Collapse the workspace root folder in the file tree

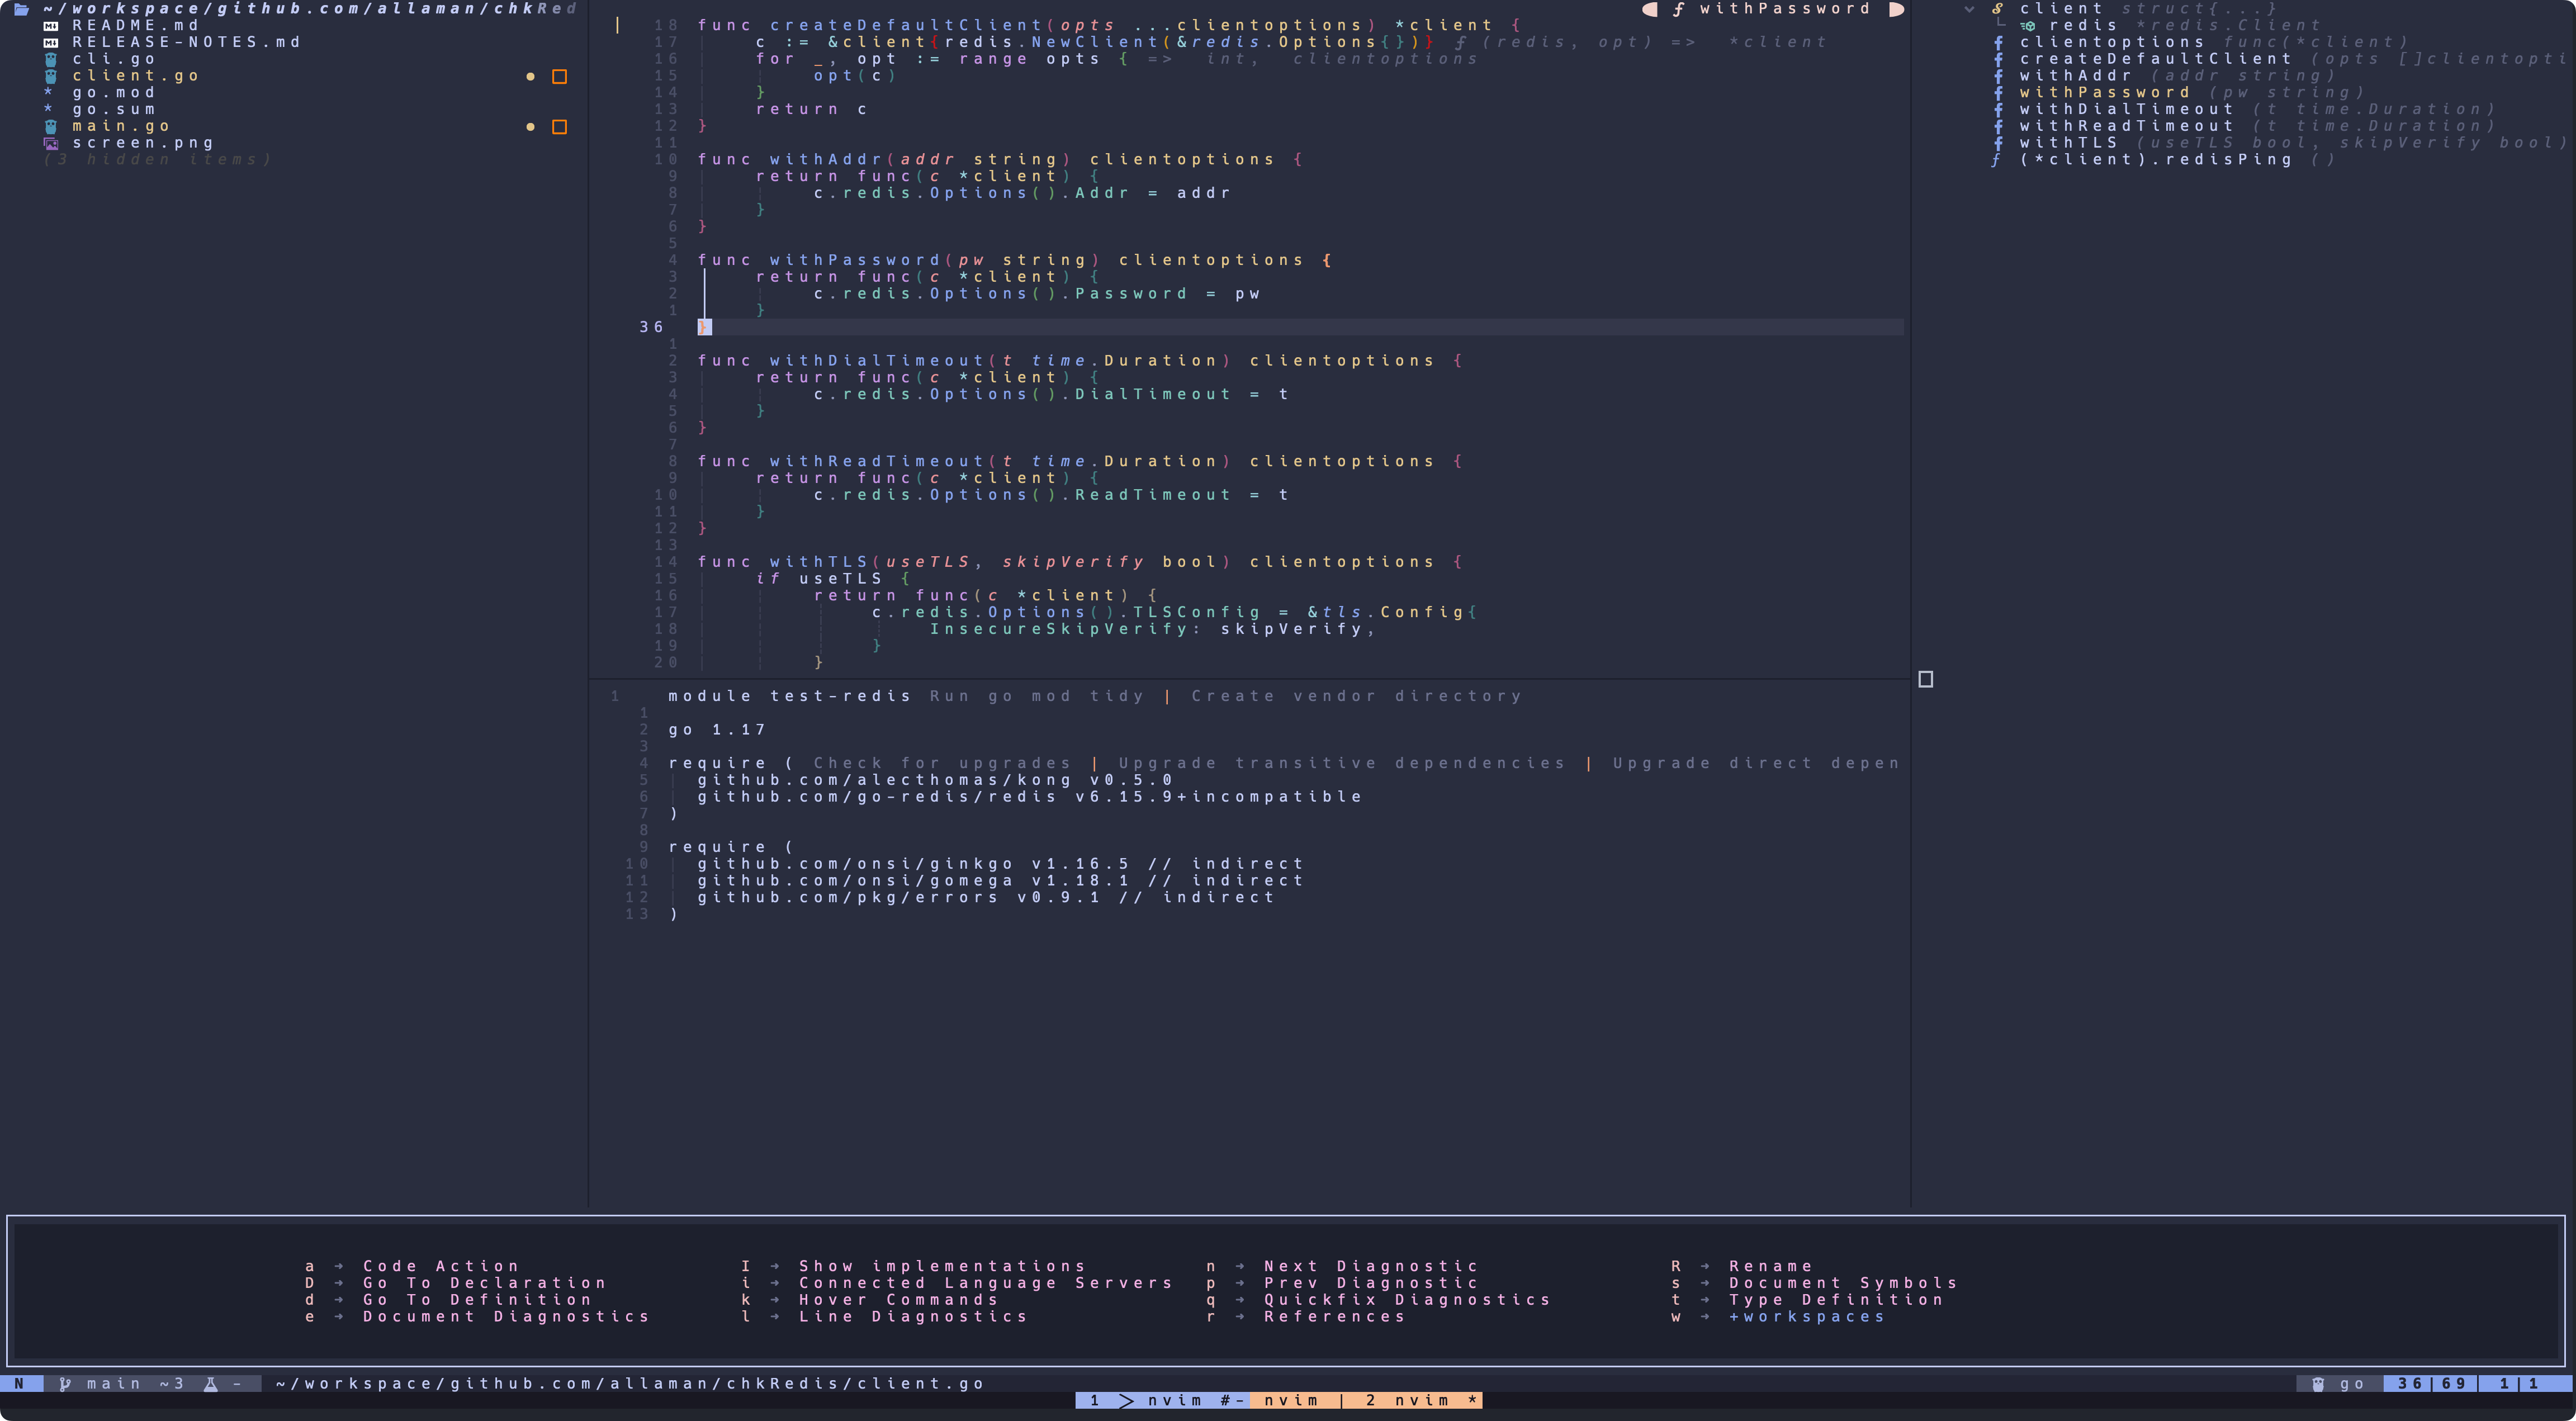(21, 9)
